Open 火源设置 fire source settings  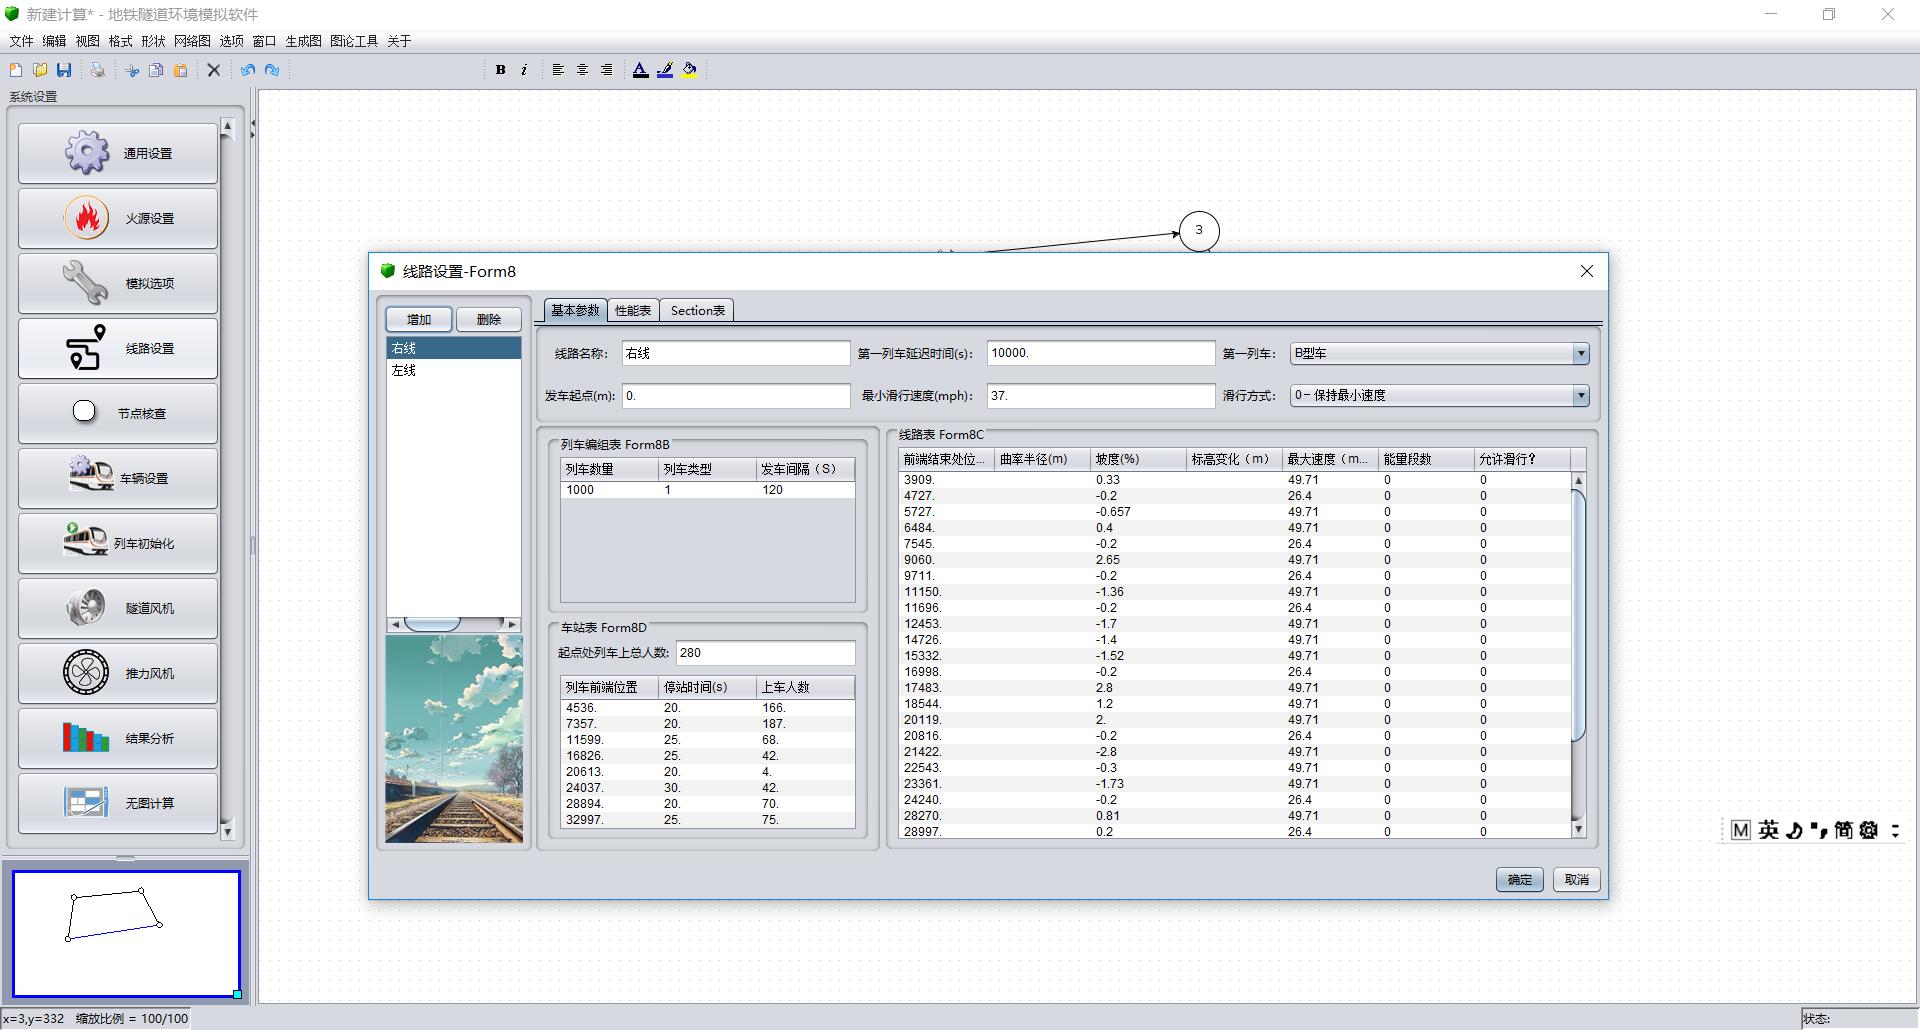click(x=118, y=218)
